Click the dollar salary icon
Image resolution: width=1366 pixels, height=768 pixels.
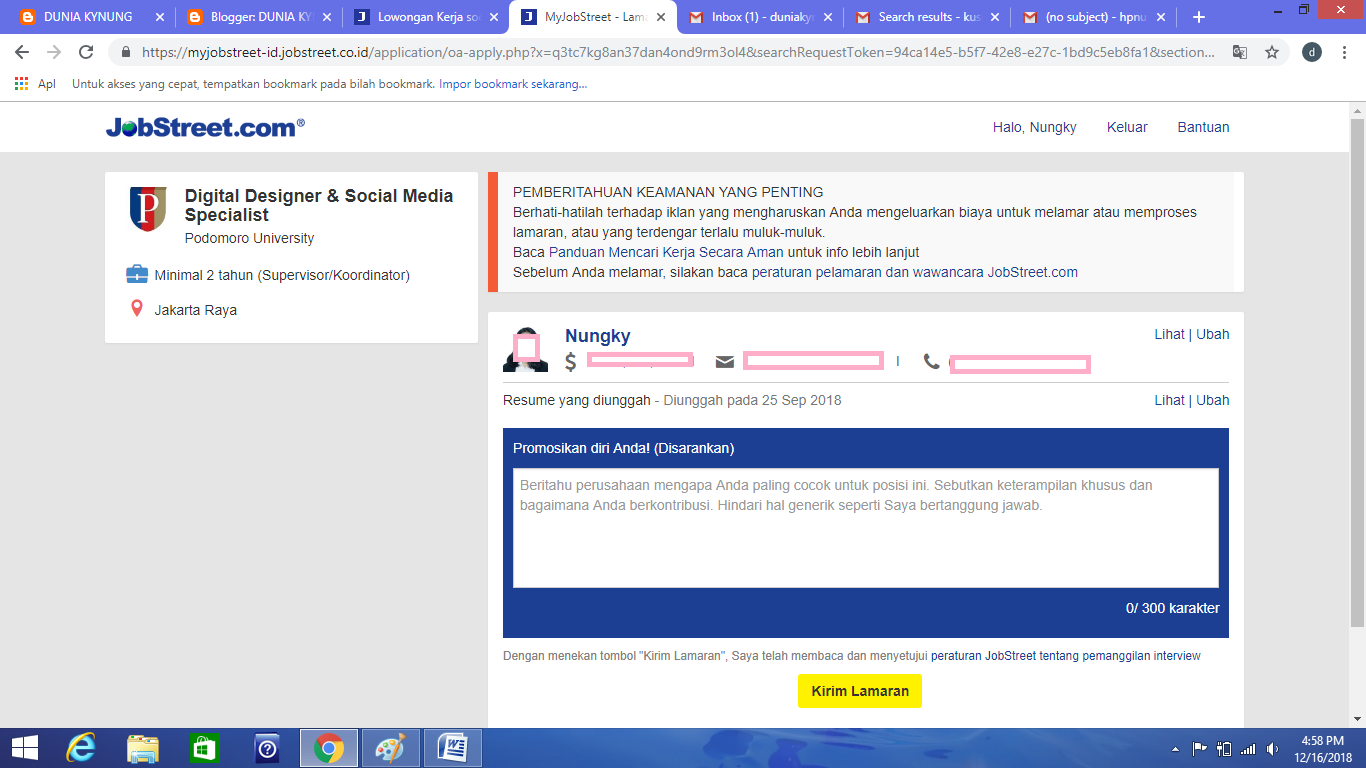point(571,362)
